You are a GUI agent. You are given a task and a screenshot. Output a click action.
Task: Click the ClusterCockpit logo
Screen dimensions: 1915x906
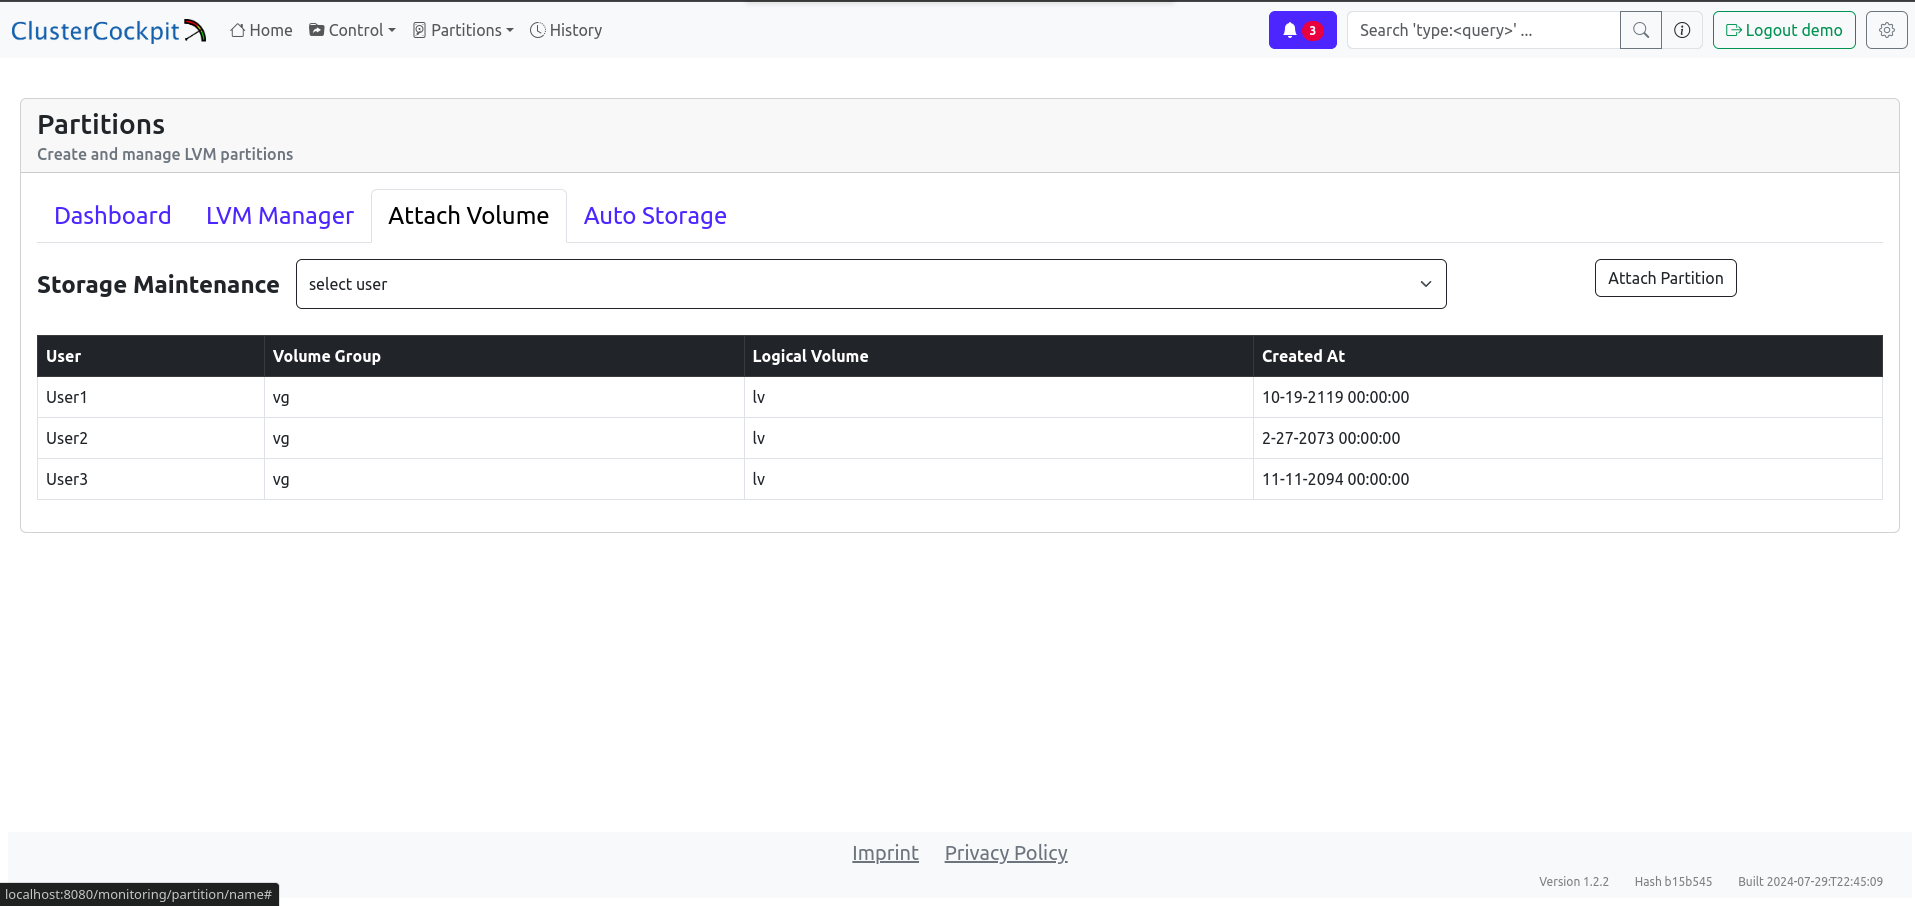[108, 31]
